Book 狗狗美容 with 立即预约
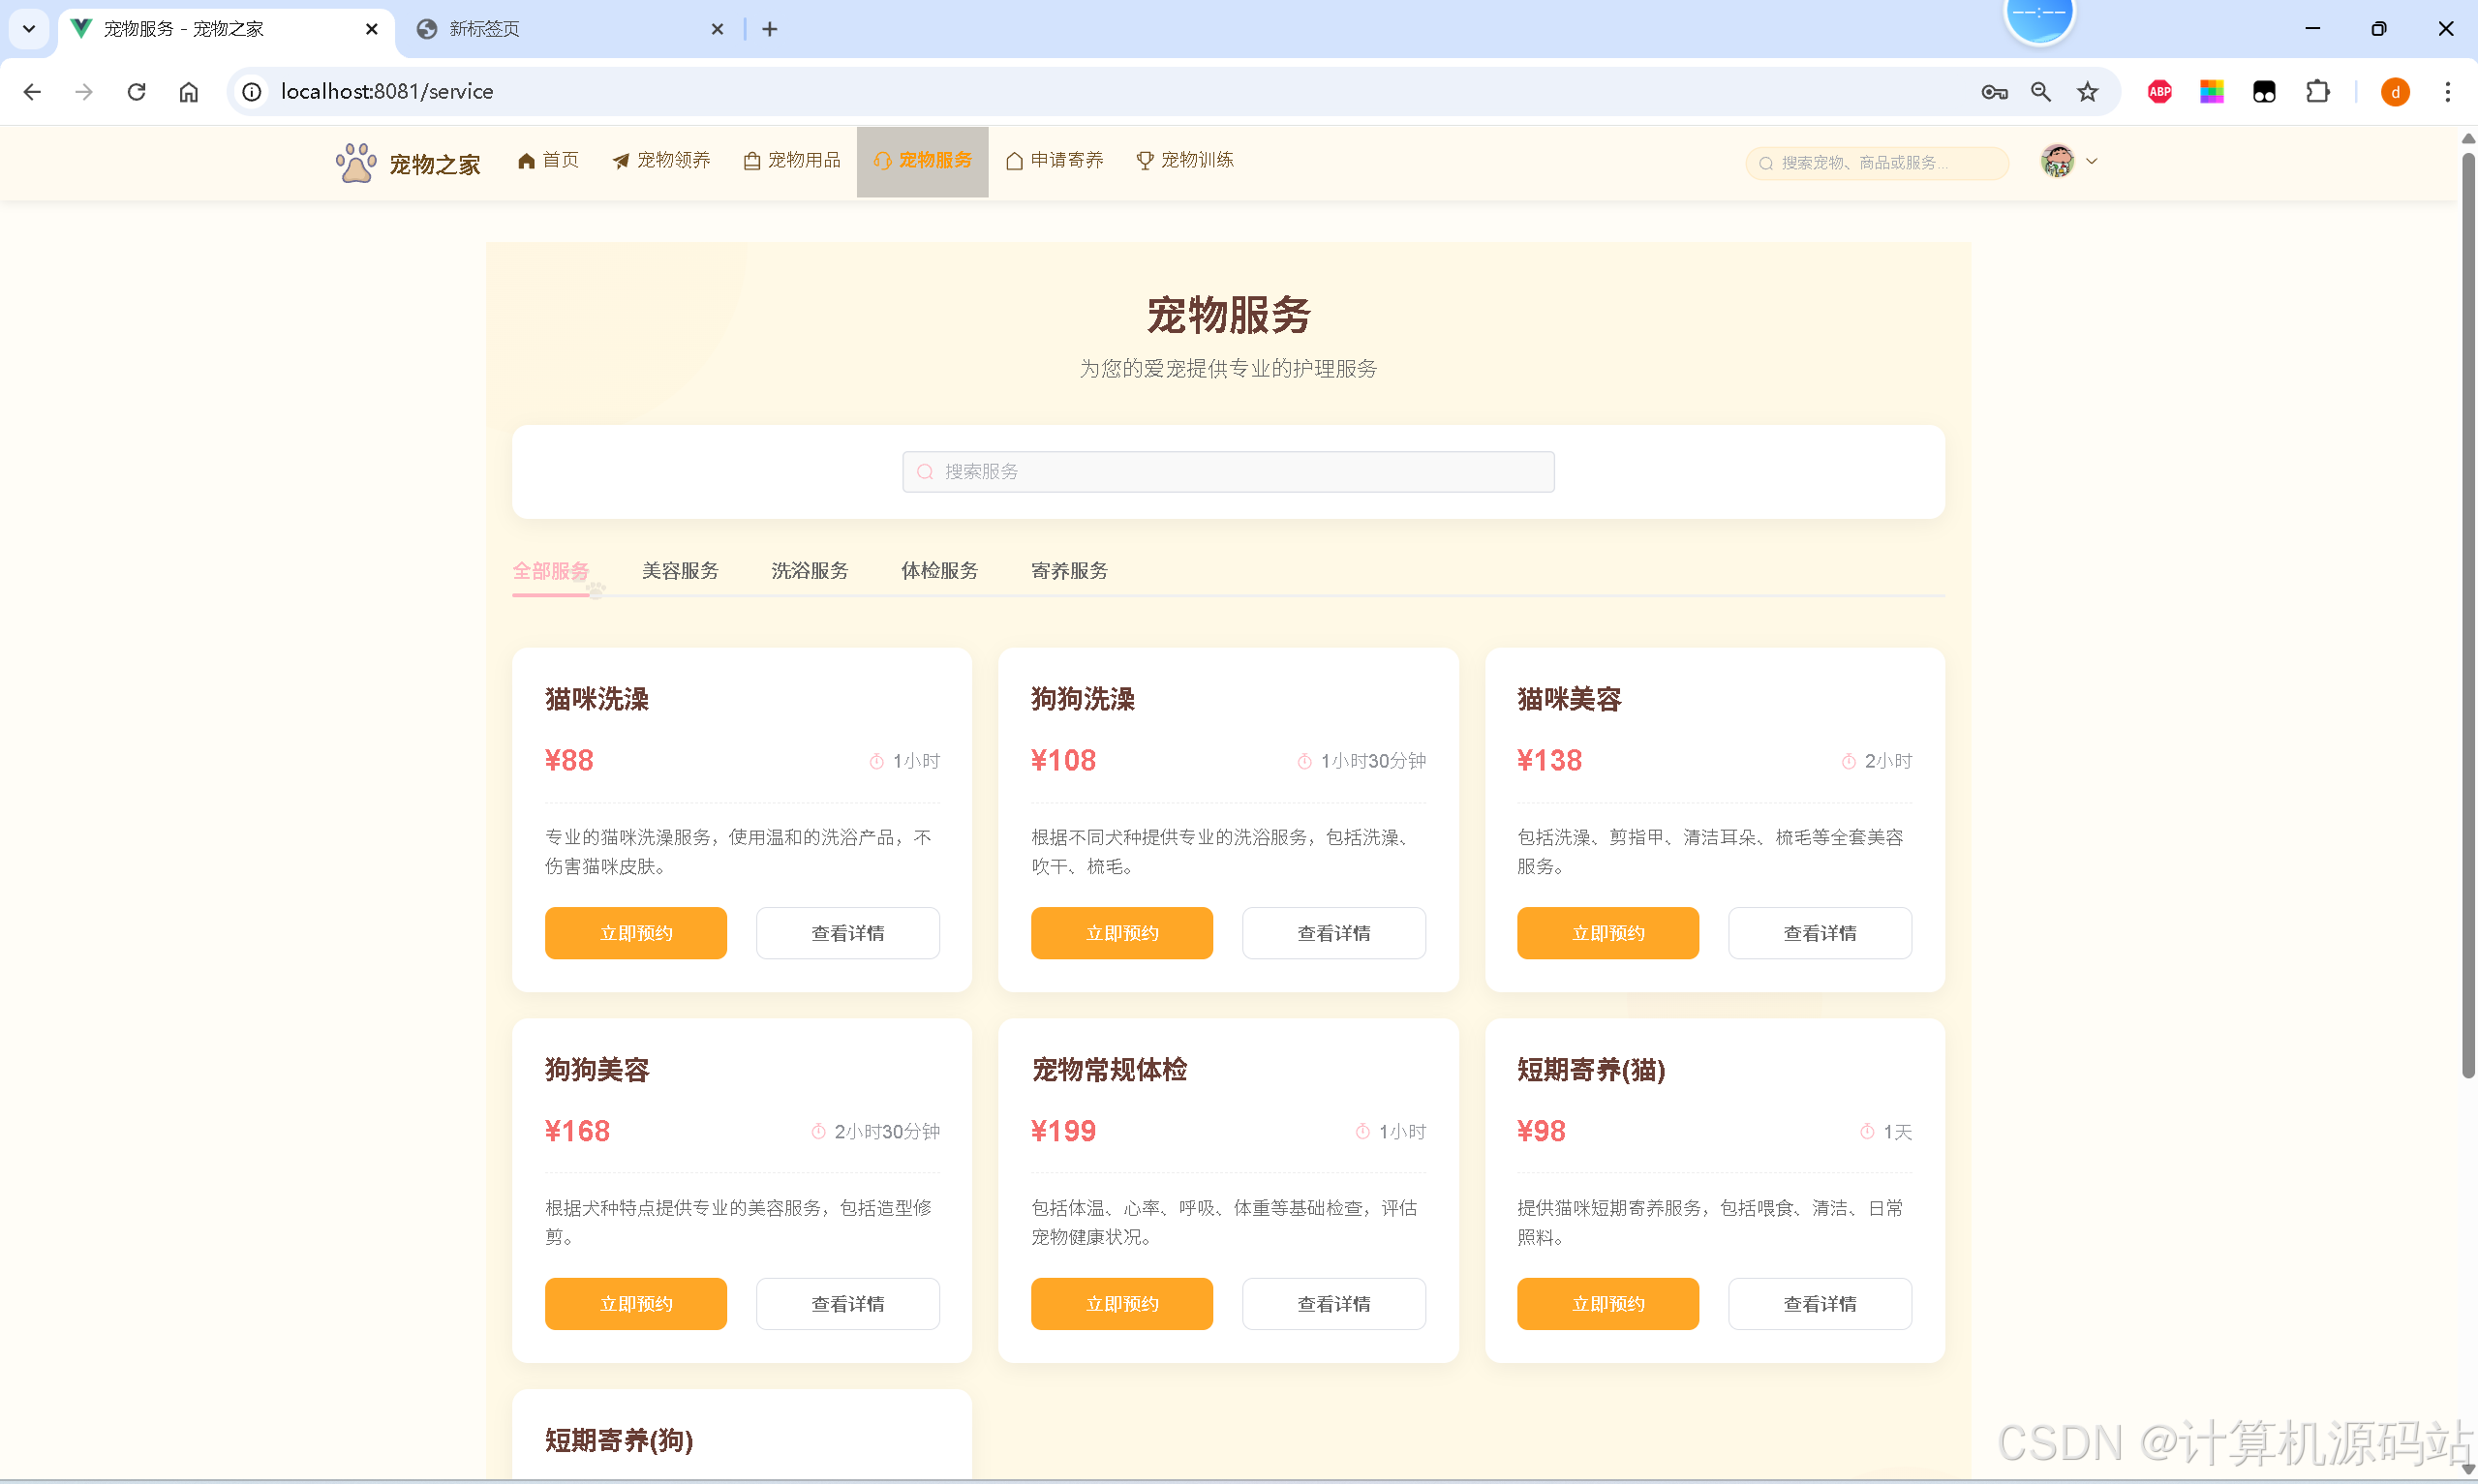Viewport: 2478px width, 1484px height. (x=636, y=1304)
